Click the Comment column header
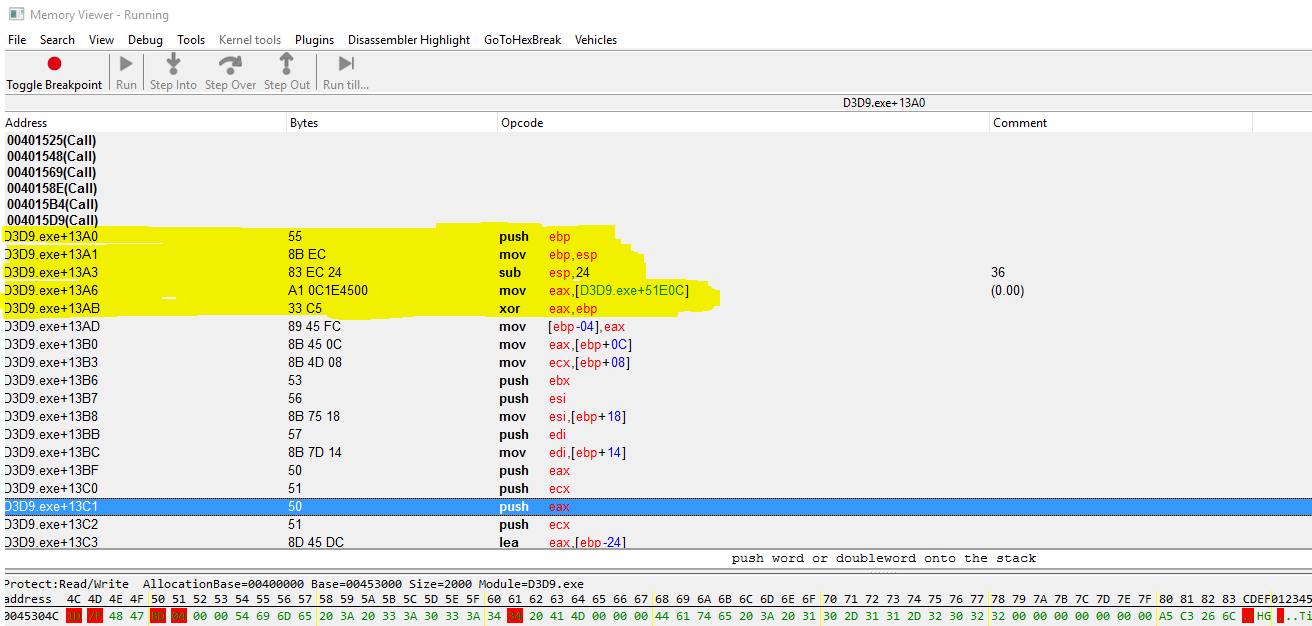This screenshot has height=626, width=1312. coord(1020,123)
